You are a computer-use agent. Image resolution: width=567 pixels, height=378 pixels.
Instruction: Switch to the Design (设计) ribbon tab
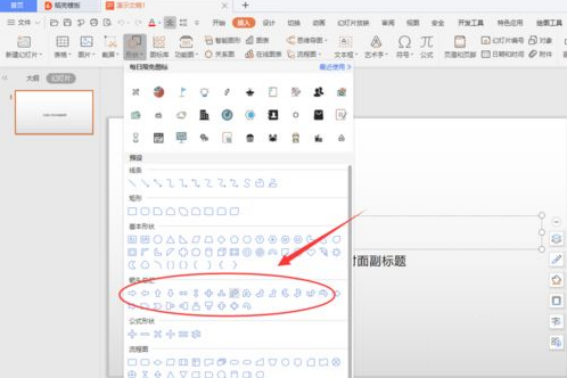(269, 23)
